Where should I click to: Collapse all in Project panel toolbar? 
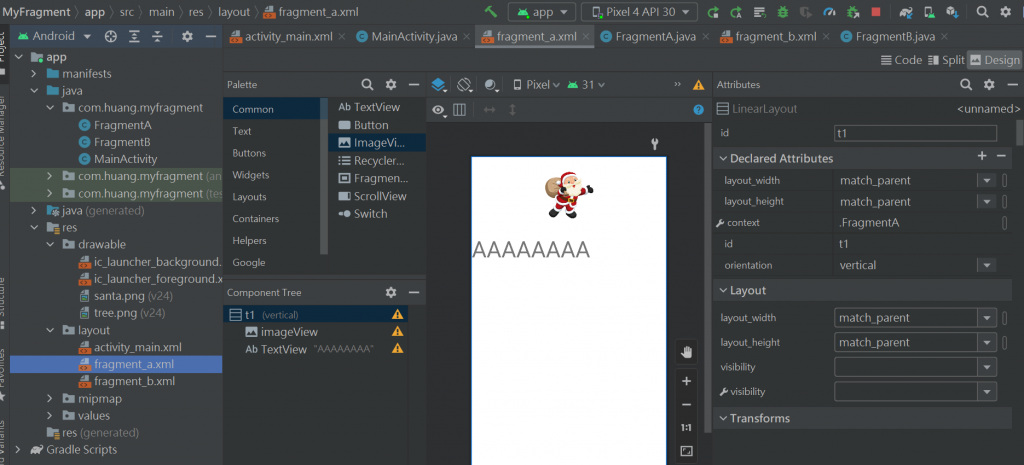click(157, 37)
